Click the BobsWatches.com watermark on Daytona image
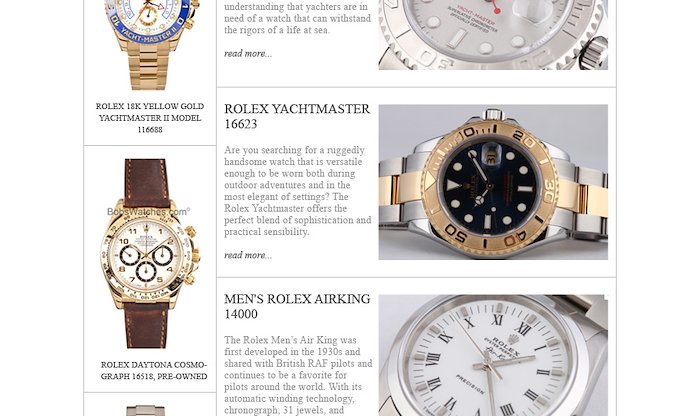700x416 pixels. pyautogui.click(x=149, y=212)
